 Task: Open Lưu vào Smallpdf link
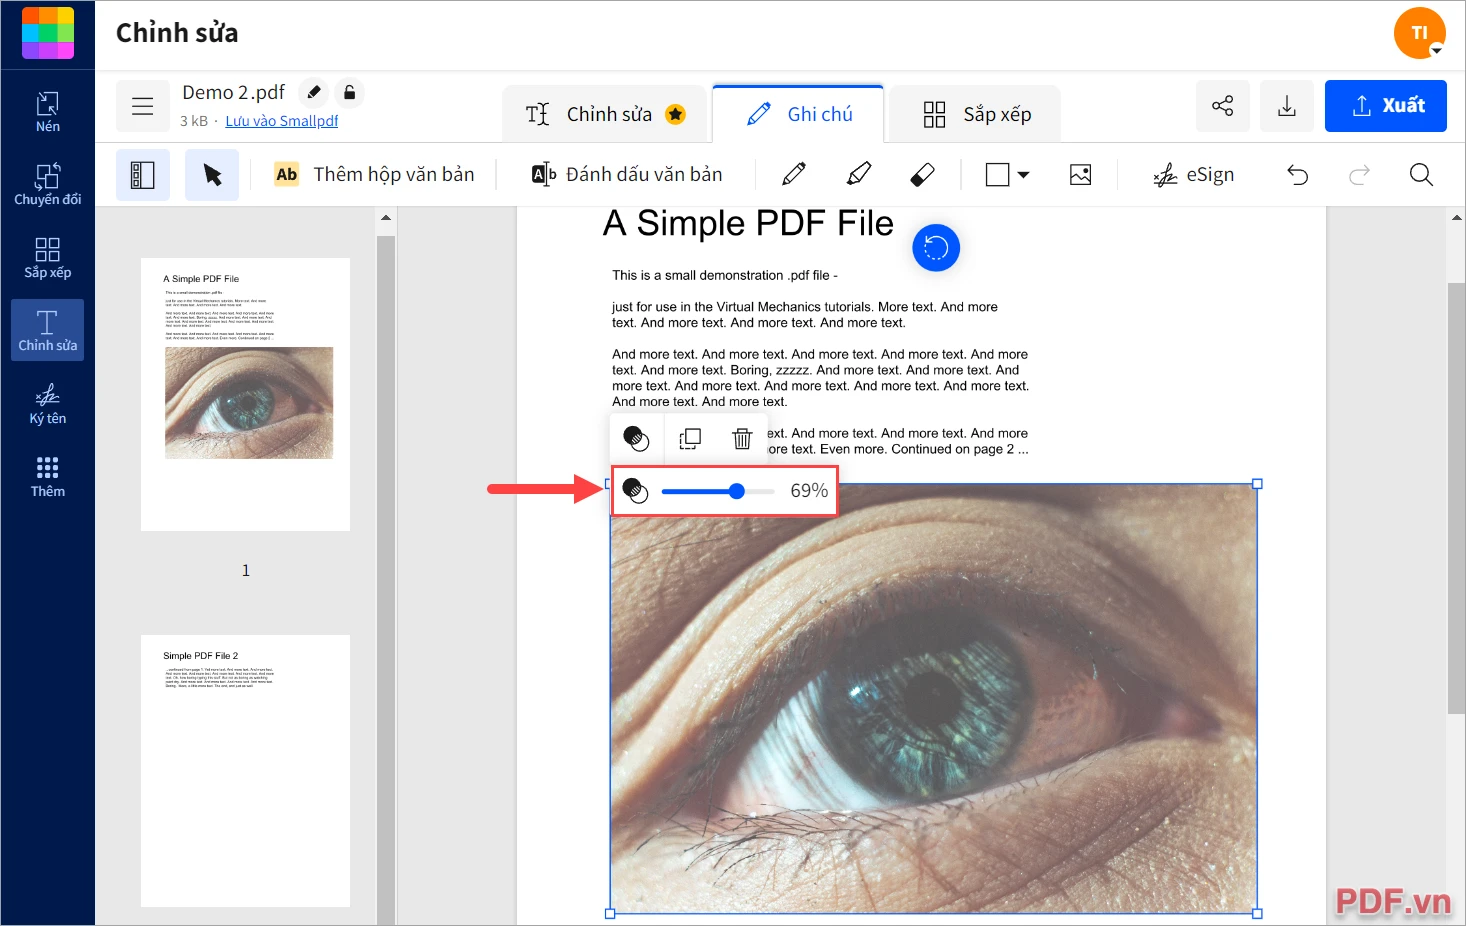point(282,121)
